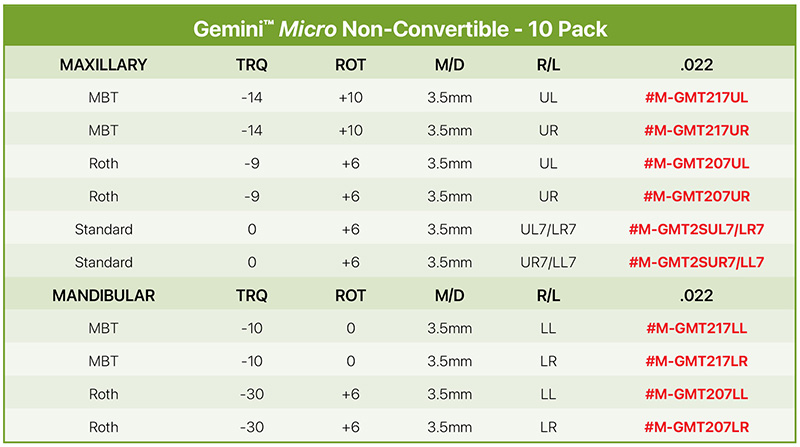Click the UL7/LR7 cell in the R/L column
Viewport: 800px width, 447px height.
[548, 229]
